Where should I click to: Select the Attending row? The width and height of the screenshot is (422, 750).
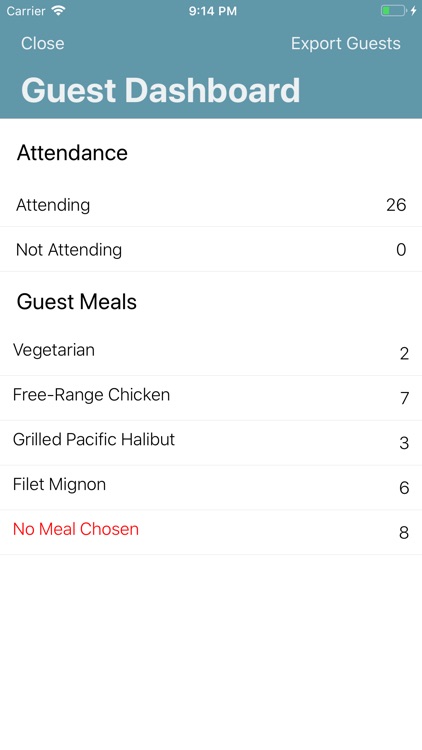click(211, 205)
